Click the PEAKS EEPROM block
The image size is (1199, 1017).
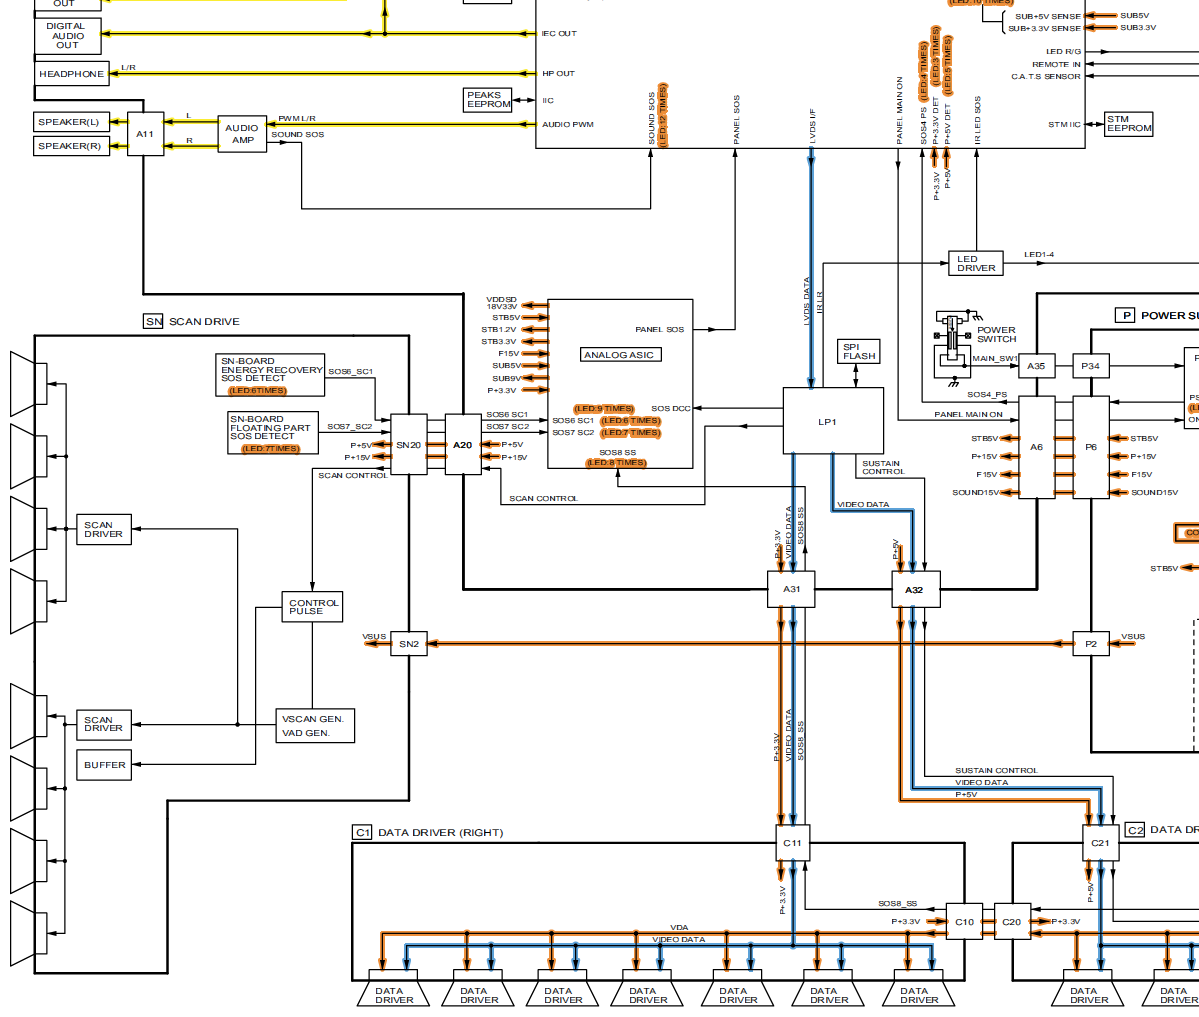488,100
